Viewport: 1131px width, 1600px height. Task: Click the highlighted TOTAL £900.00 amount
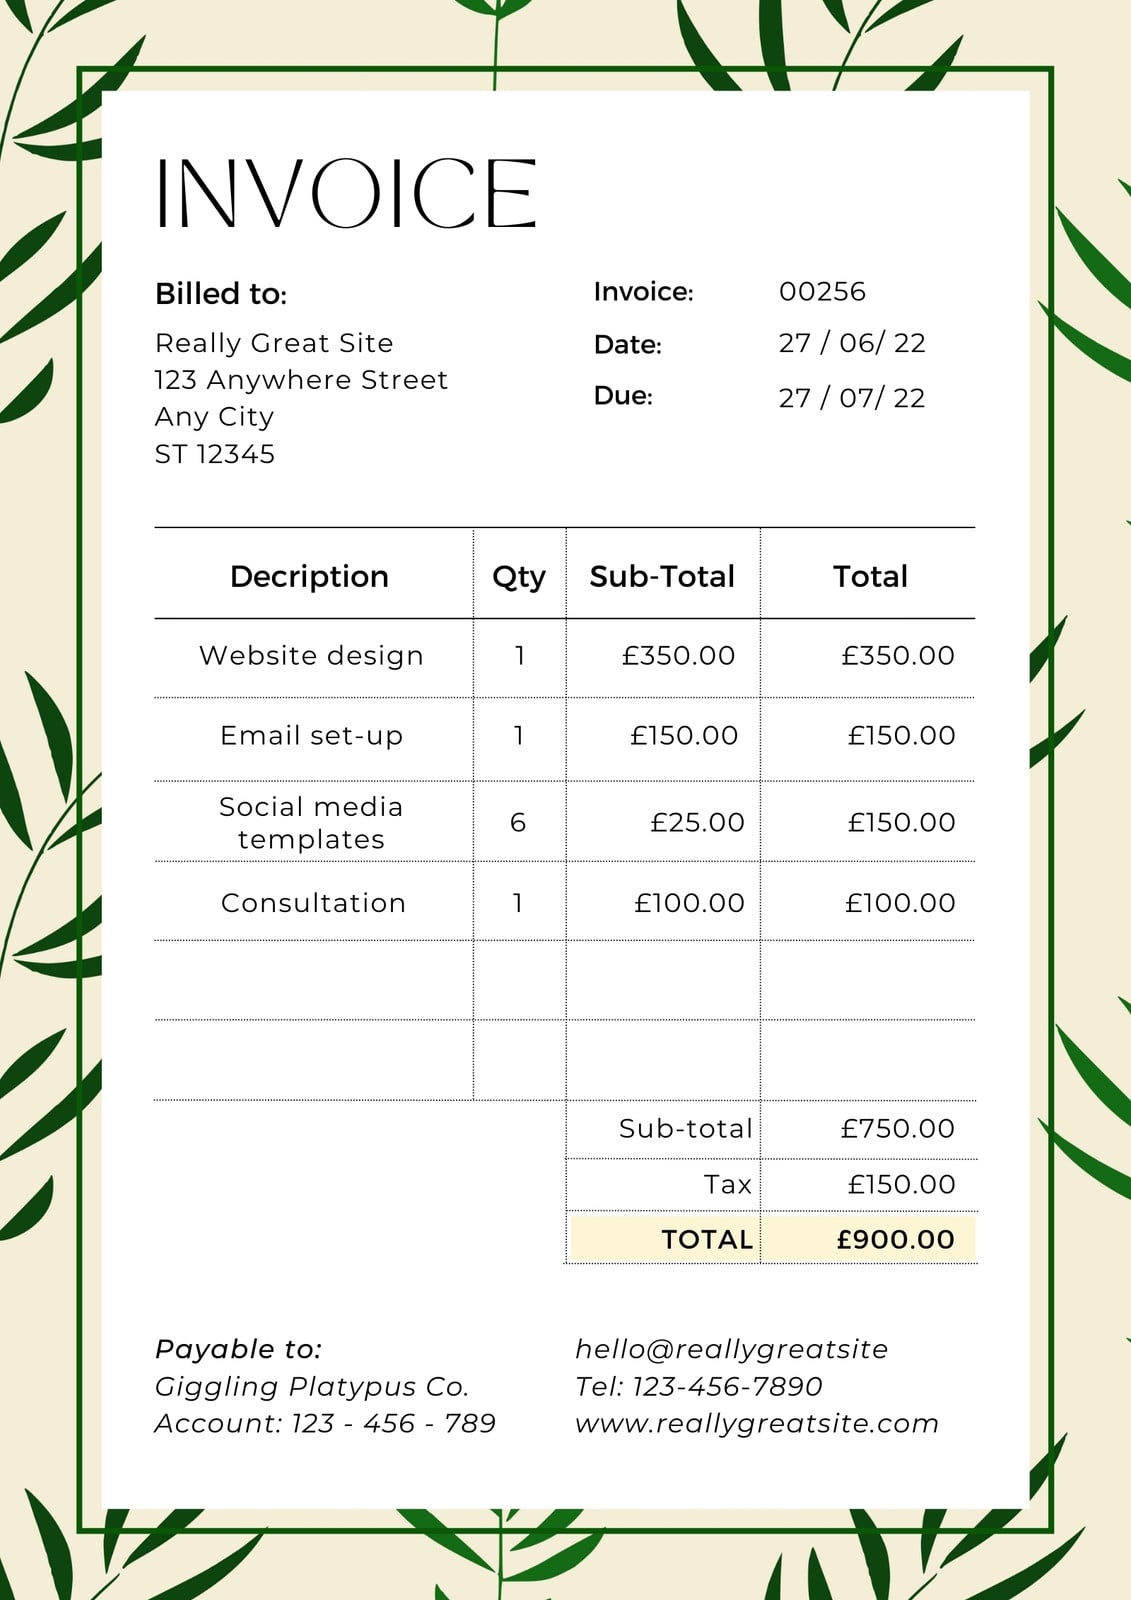[x=895, y=1240]
